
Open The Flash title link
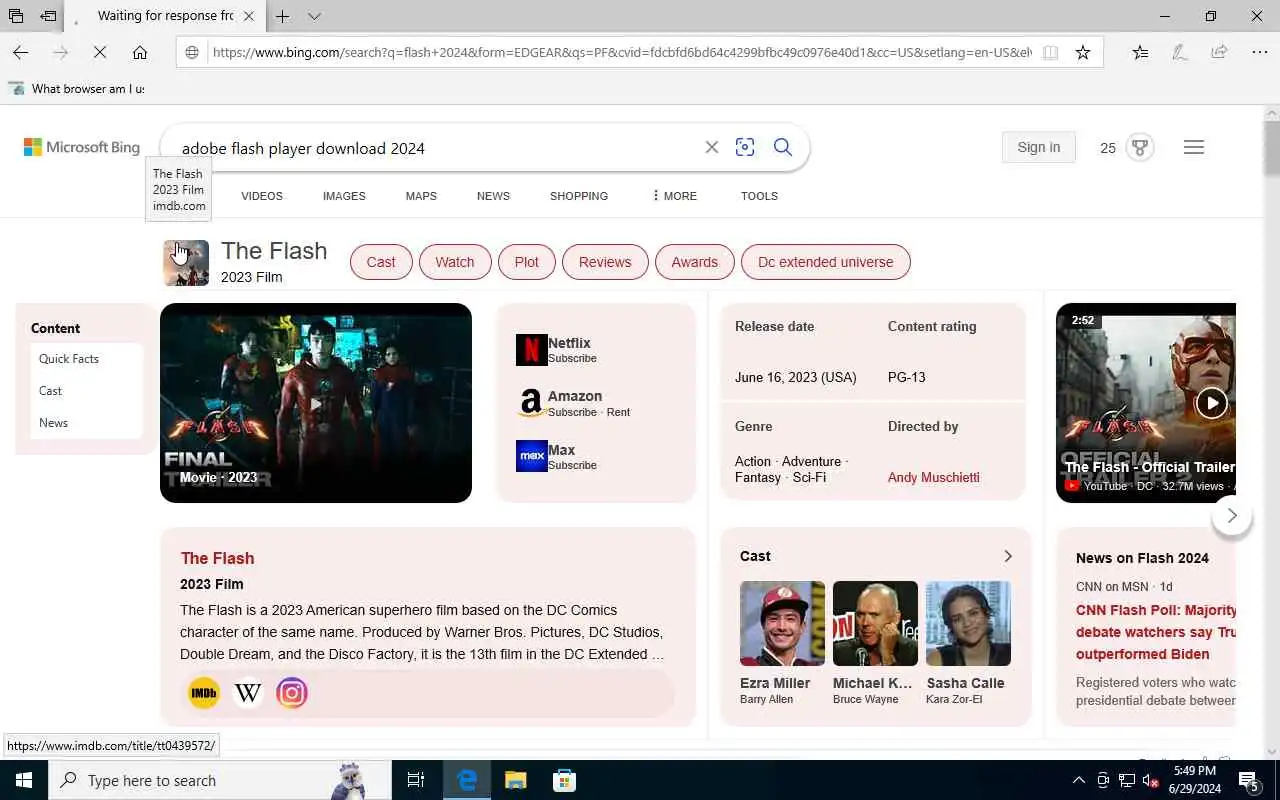(x=217, y=558)
